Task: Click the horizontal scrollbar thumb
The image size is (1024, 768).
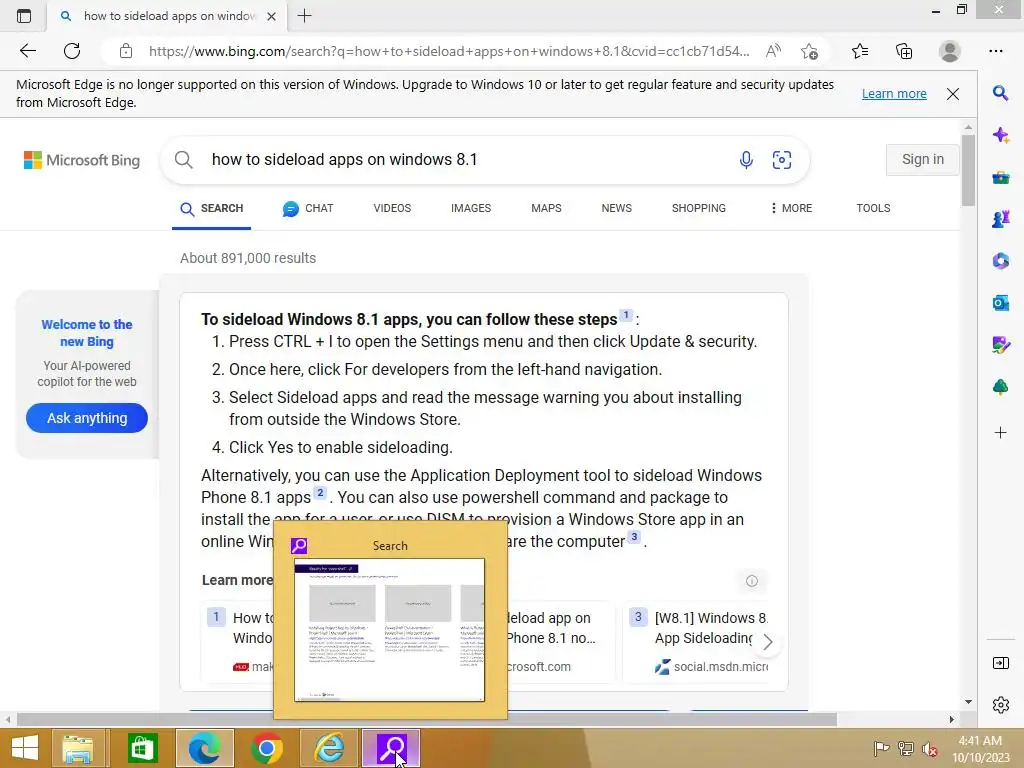Action: 426,719
